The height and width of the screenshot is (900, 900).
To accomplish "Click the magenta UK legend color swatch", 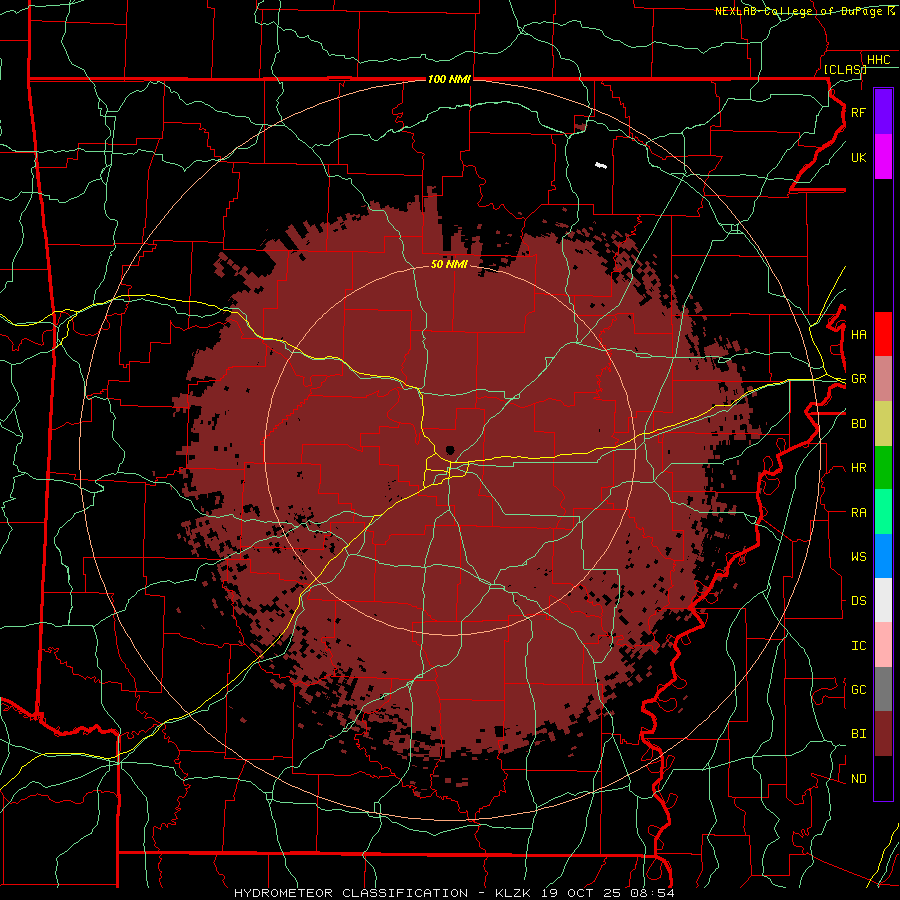I will pos(883,157).
